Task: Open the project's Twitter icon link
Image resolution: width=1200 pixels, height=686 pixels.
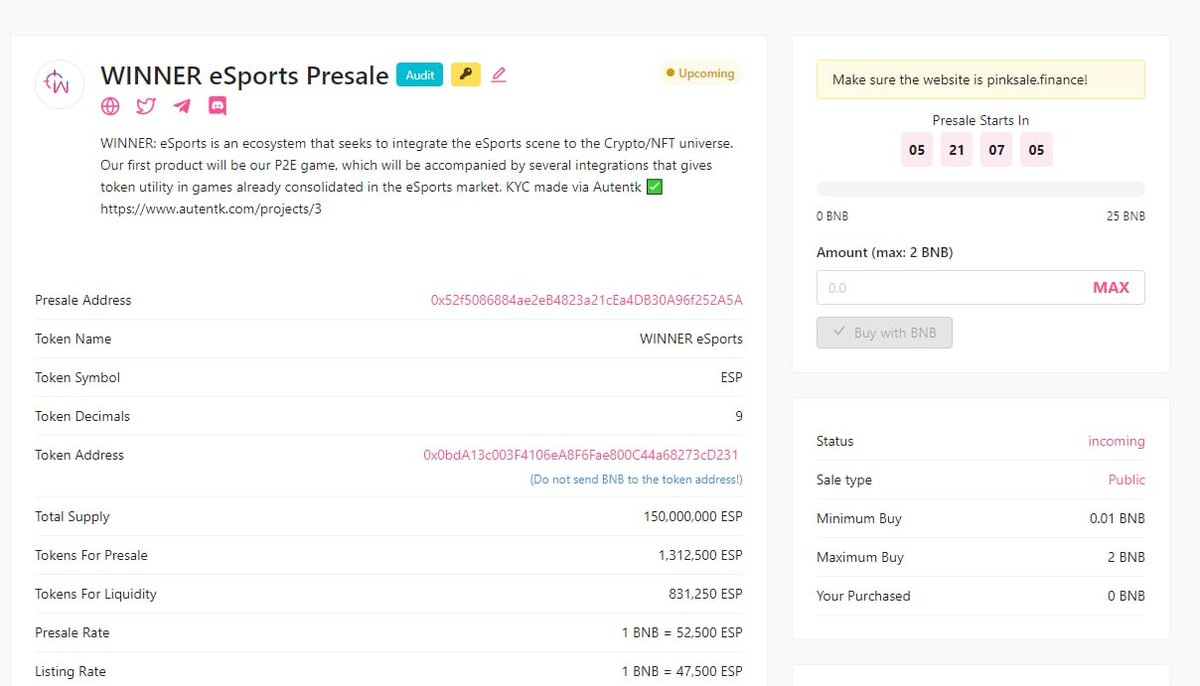Action: click(146, 106)
